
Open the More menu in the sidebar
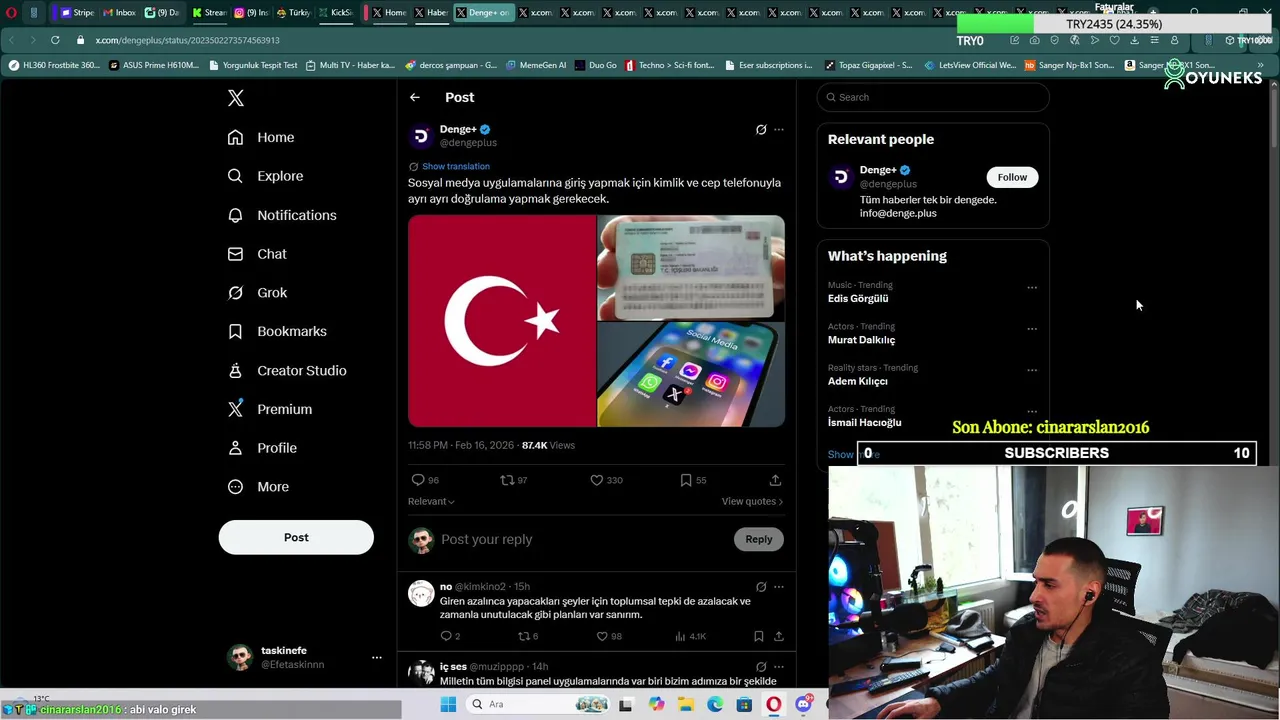[258, 487]
